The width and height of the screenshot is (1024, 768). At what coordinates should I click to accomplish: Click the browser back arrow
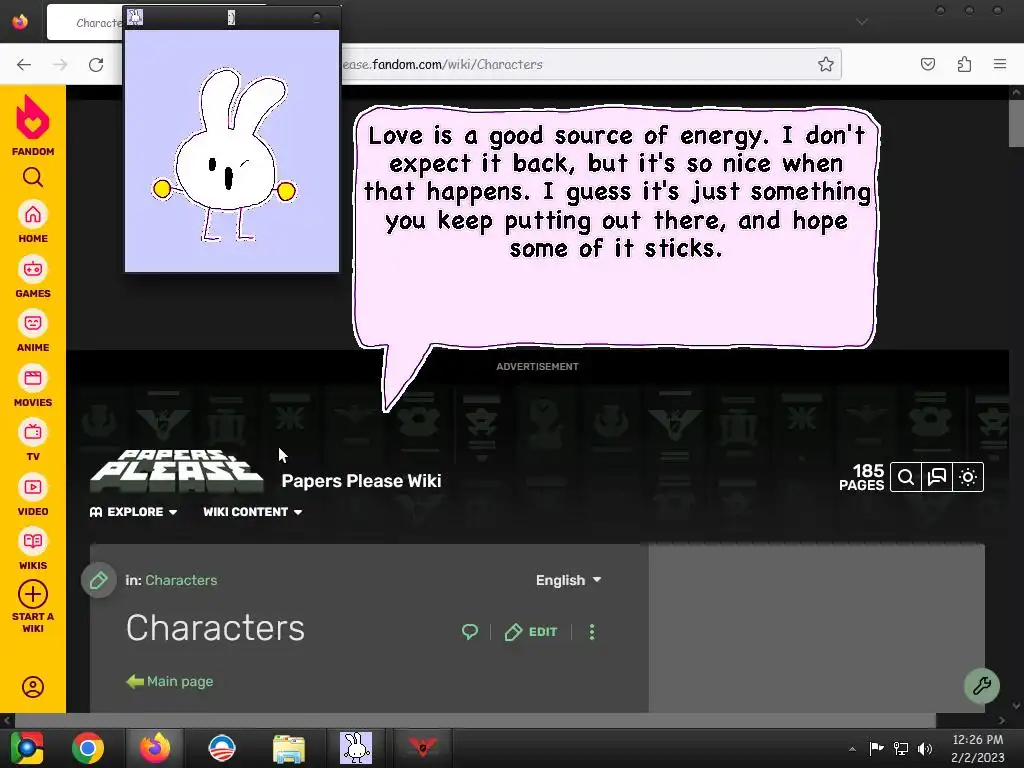point(24,65)
